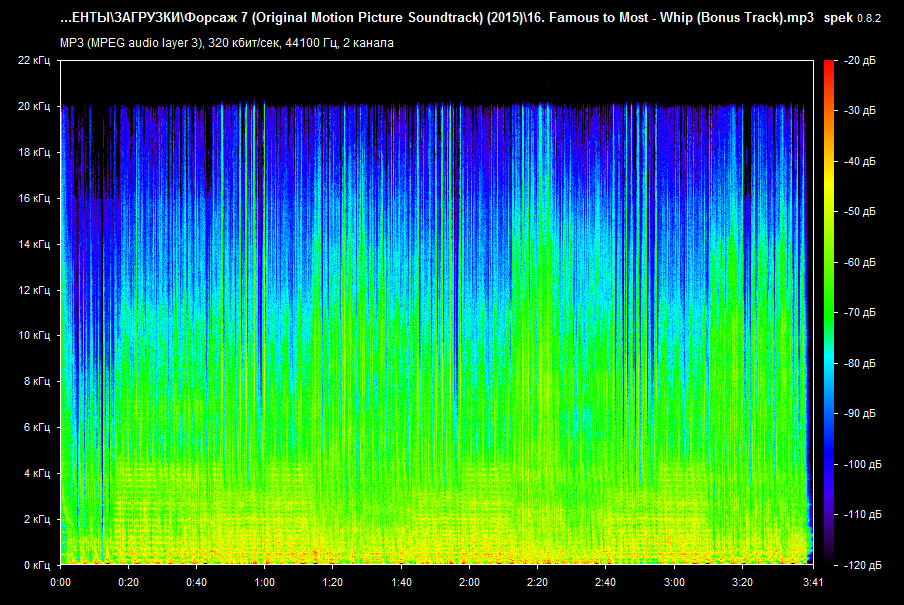The image size is (904, 605).
Task: Select the -70 дБ level label
Action: click(x=860, y=313)
